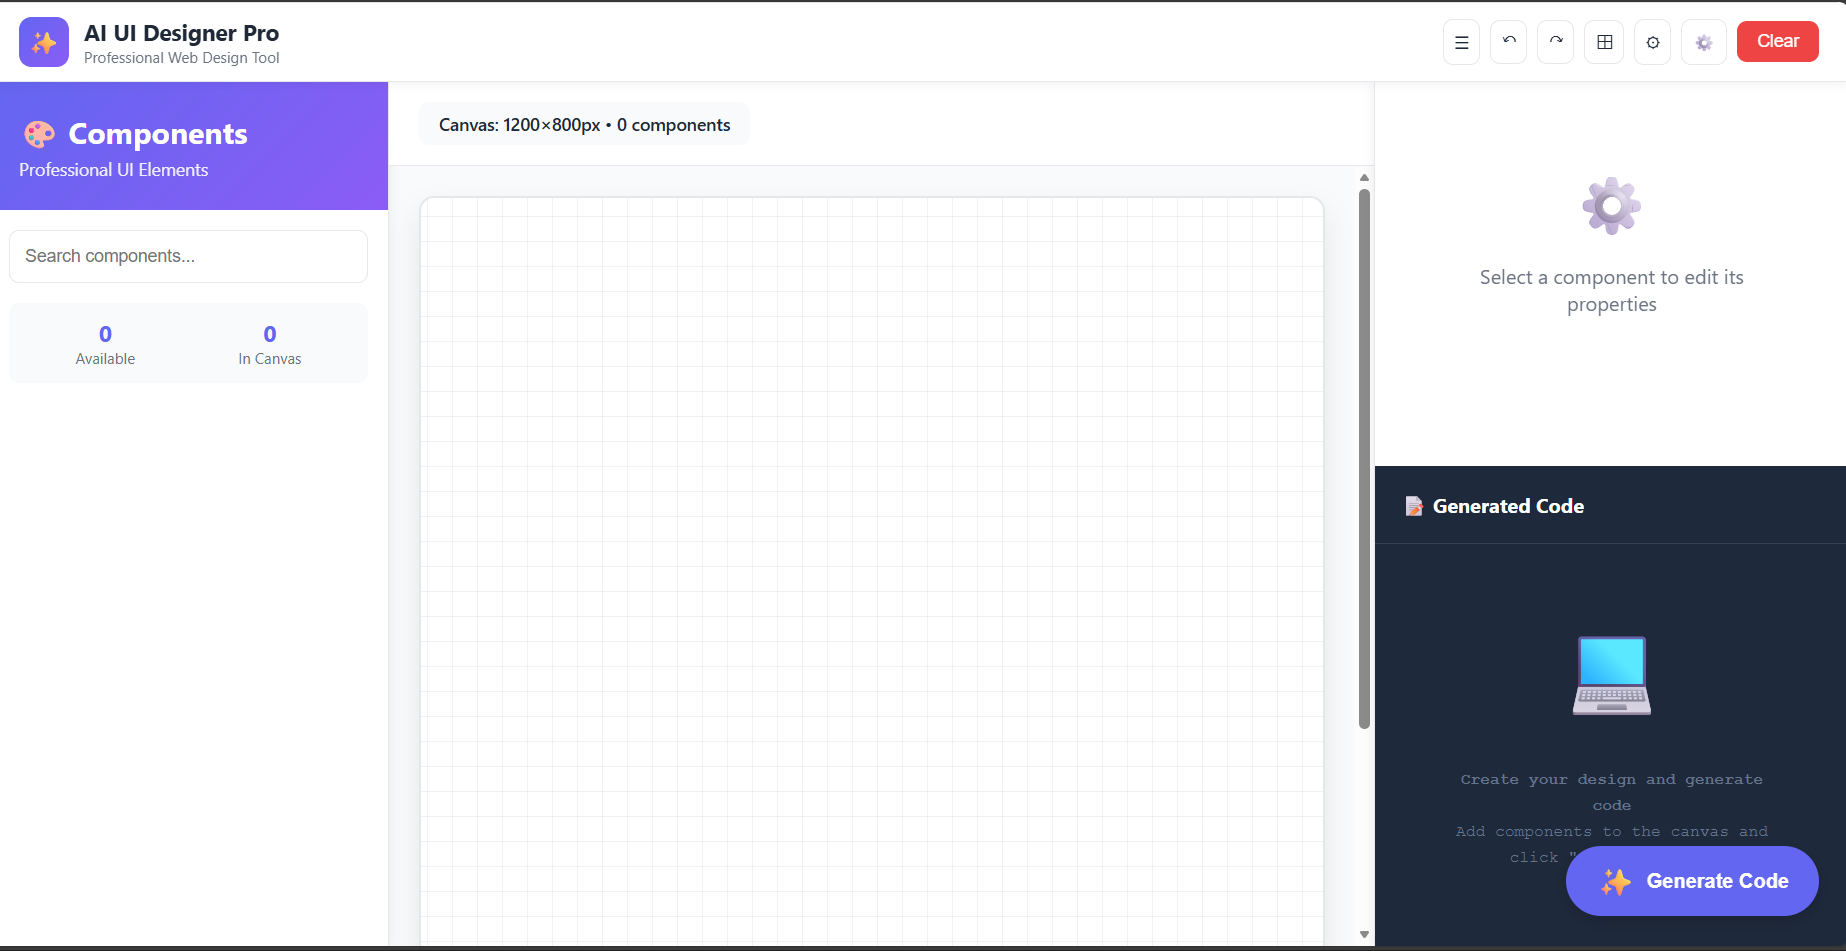Screen dimensions: 1846x951
Task: Click the 'Professional UI Elements' subtitle
Action: [114, 170]
